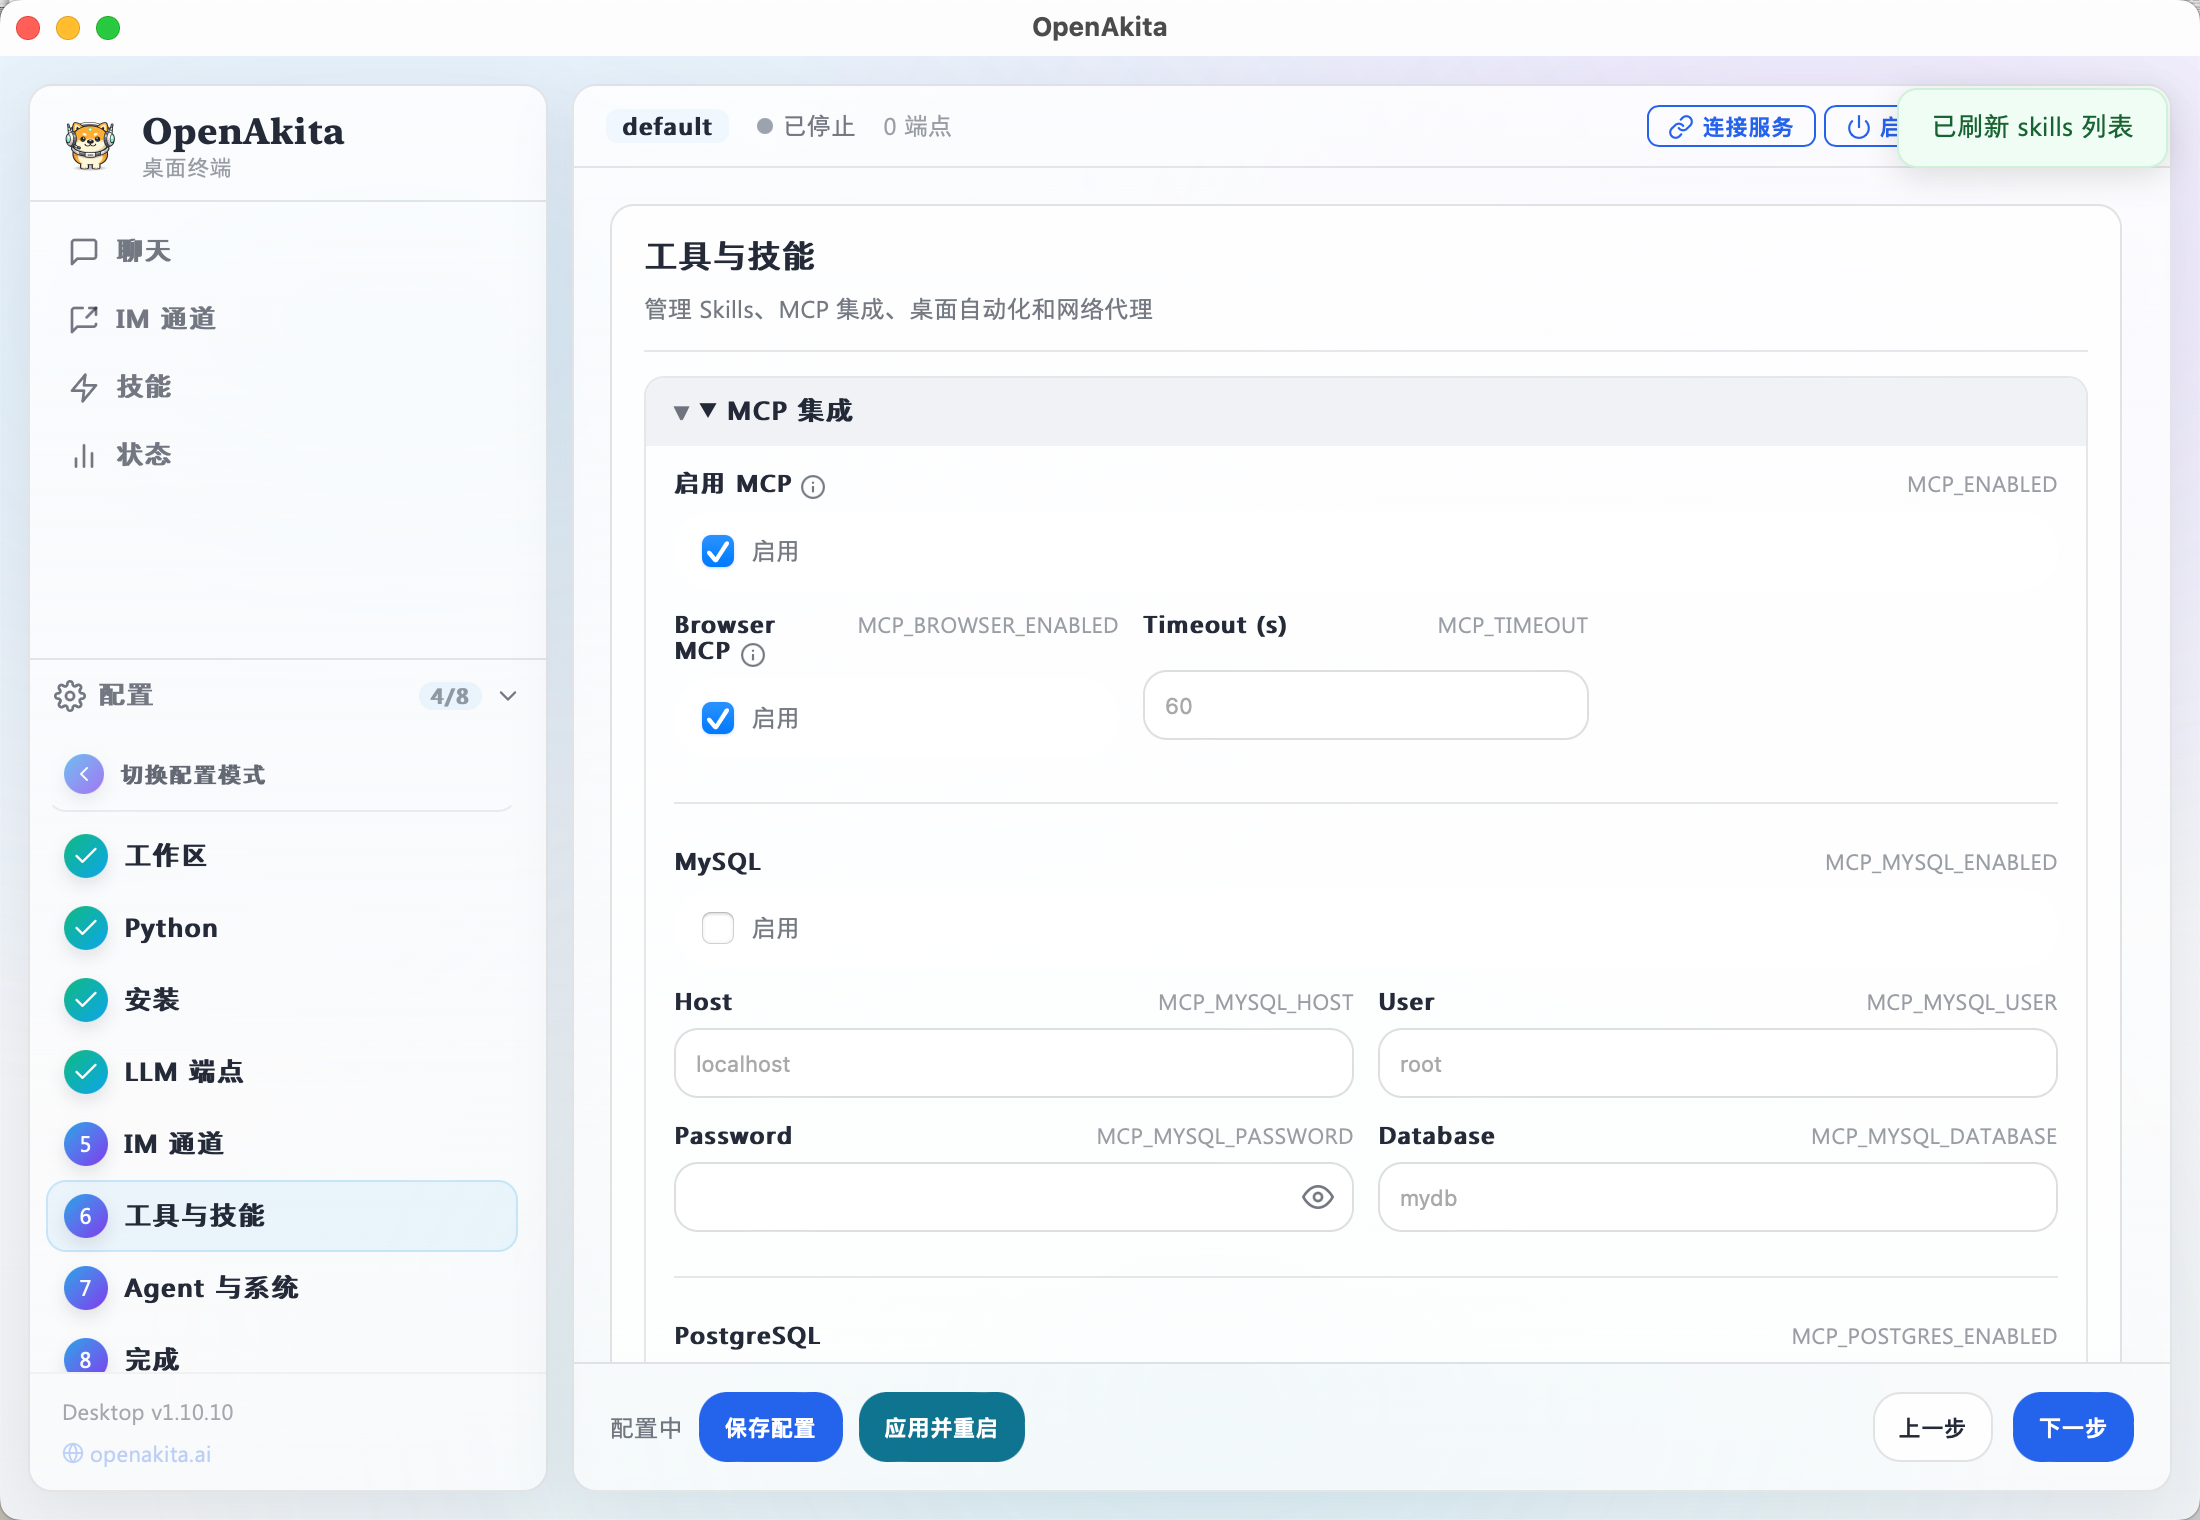Click the OpenAkita dog logo
The image size is (2200, 1520).
click(x=90, y=143)
